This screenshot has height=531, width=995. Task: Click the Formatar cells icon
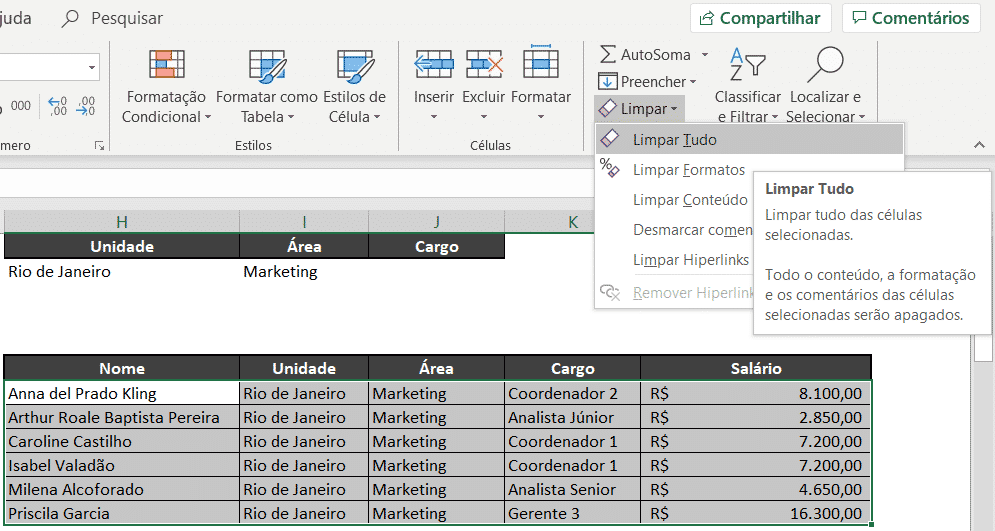coord(541,62)
